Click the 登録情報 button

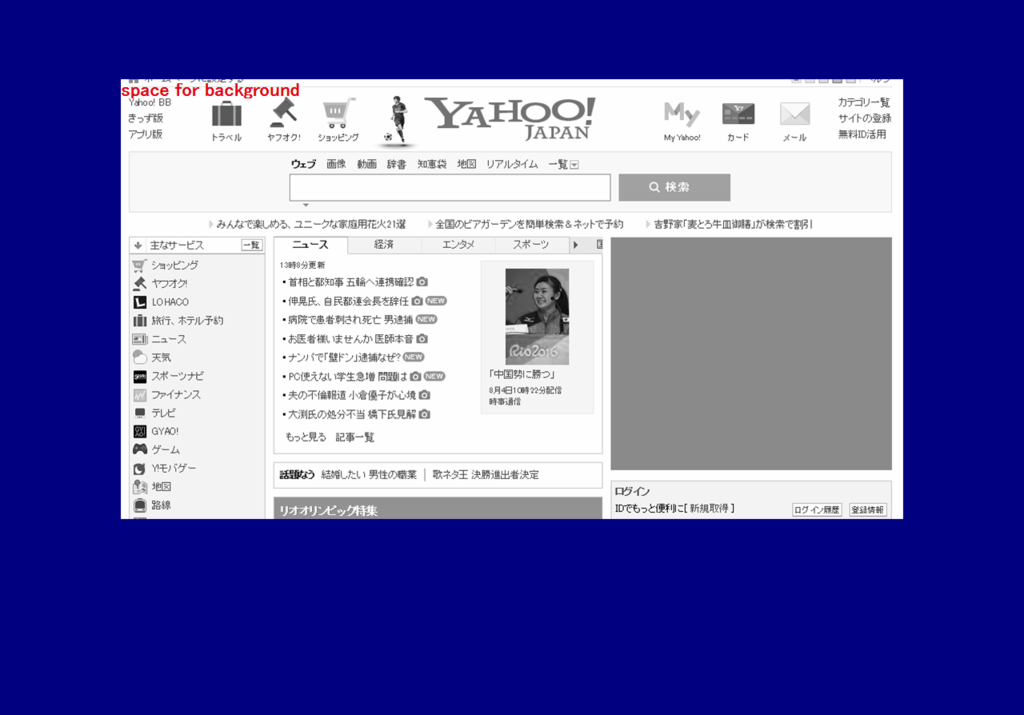868,510
